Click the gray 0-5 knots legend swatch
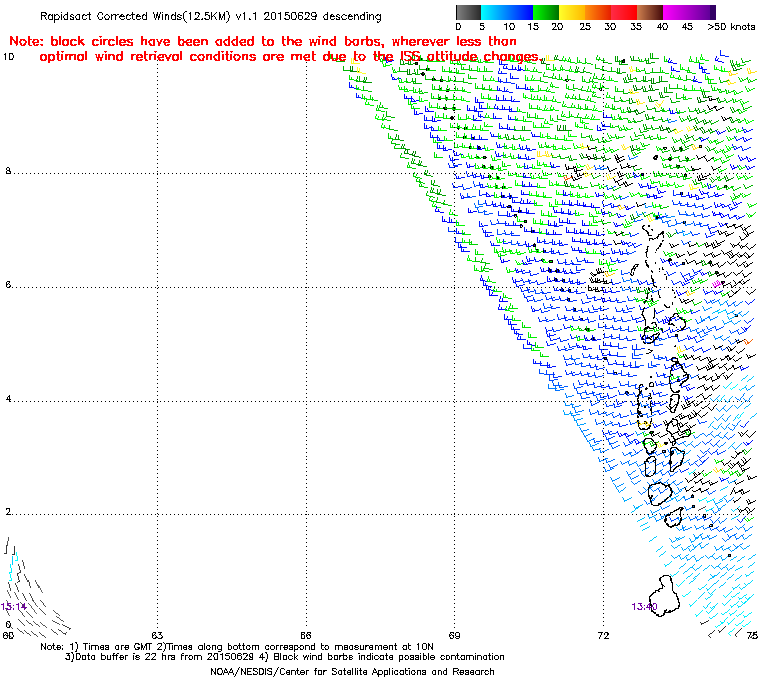 click(469, 12)
